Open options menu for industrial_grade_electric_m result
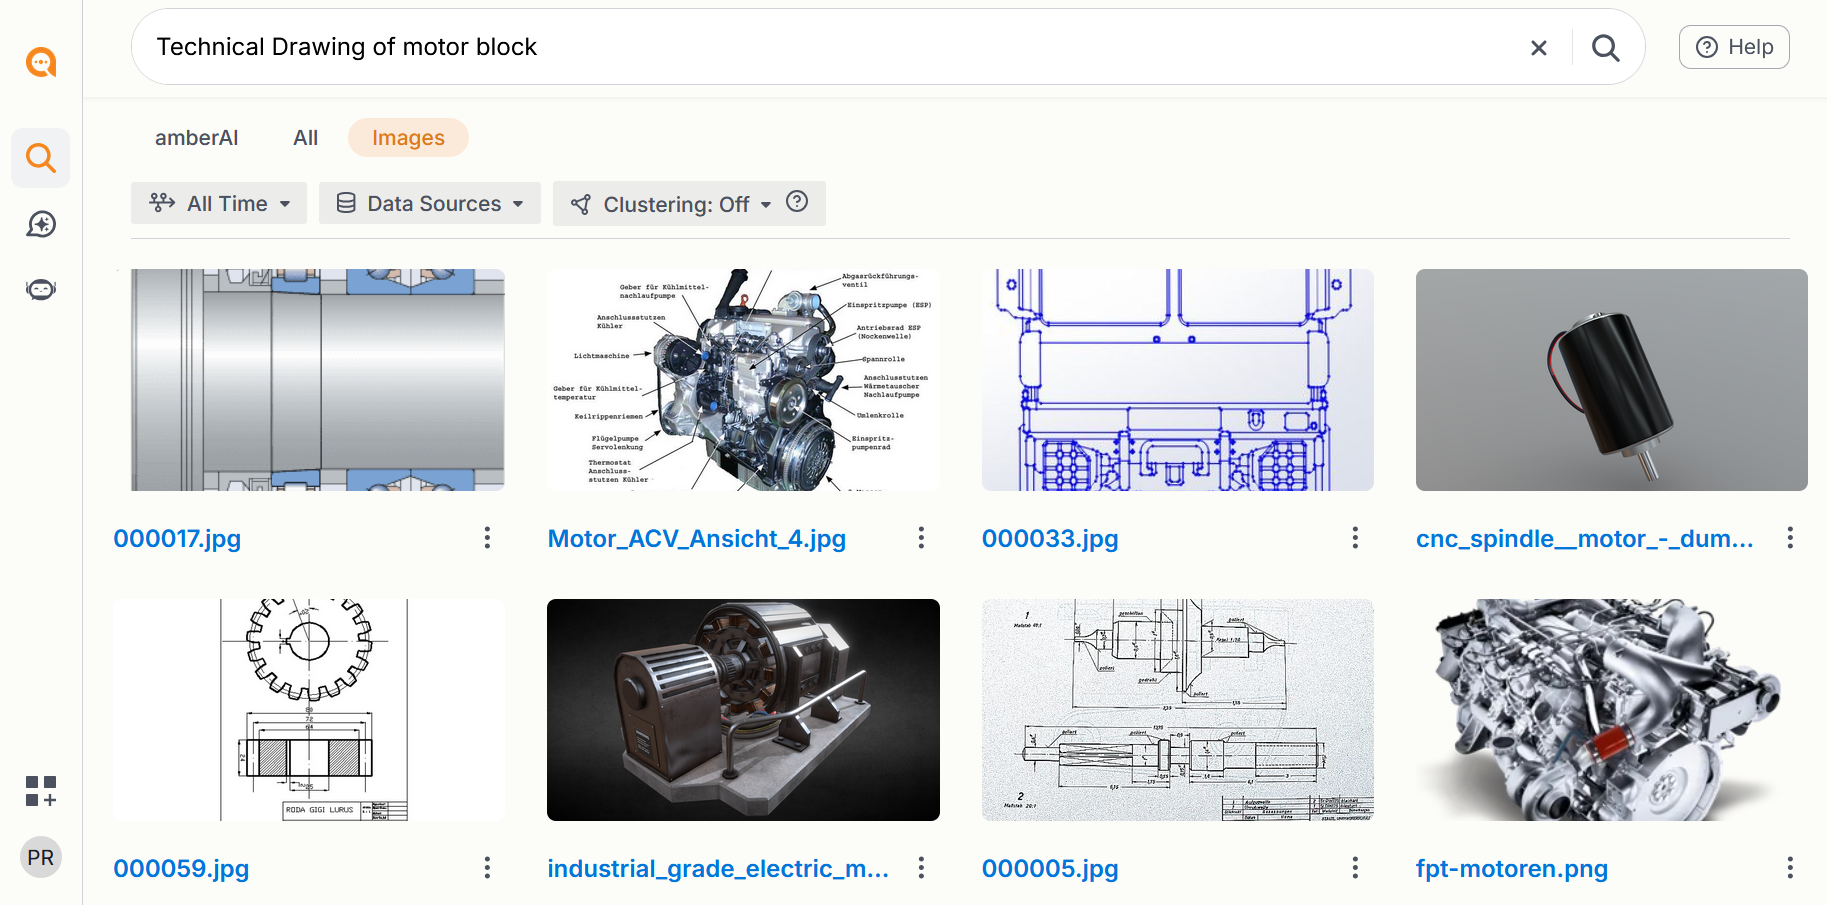 click(x=921, y=868)
